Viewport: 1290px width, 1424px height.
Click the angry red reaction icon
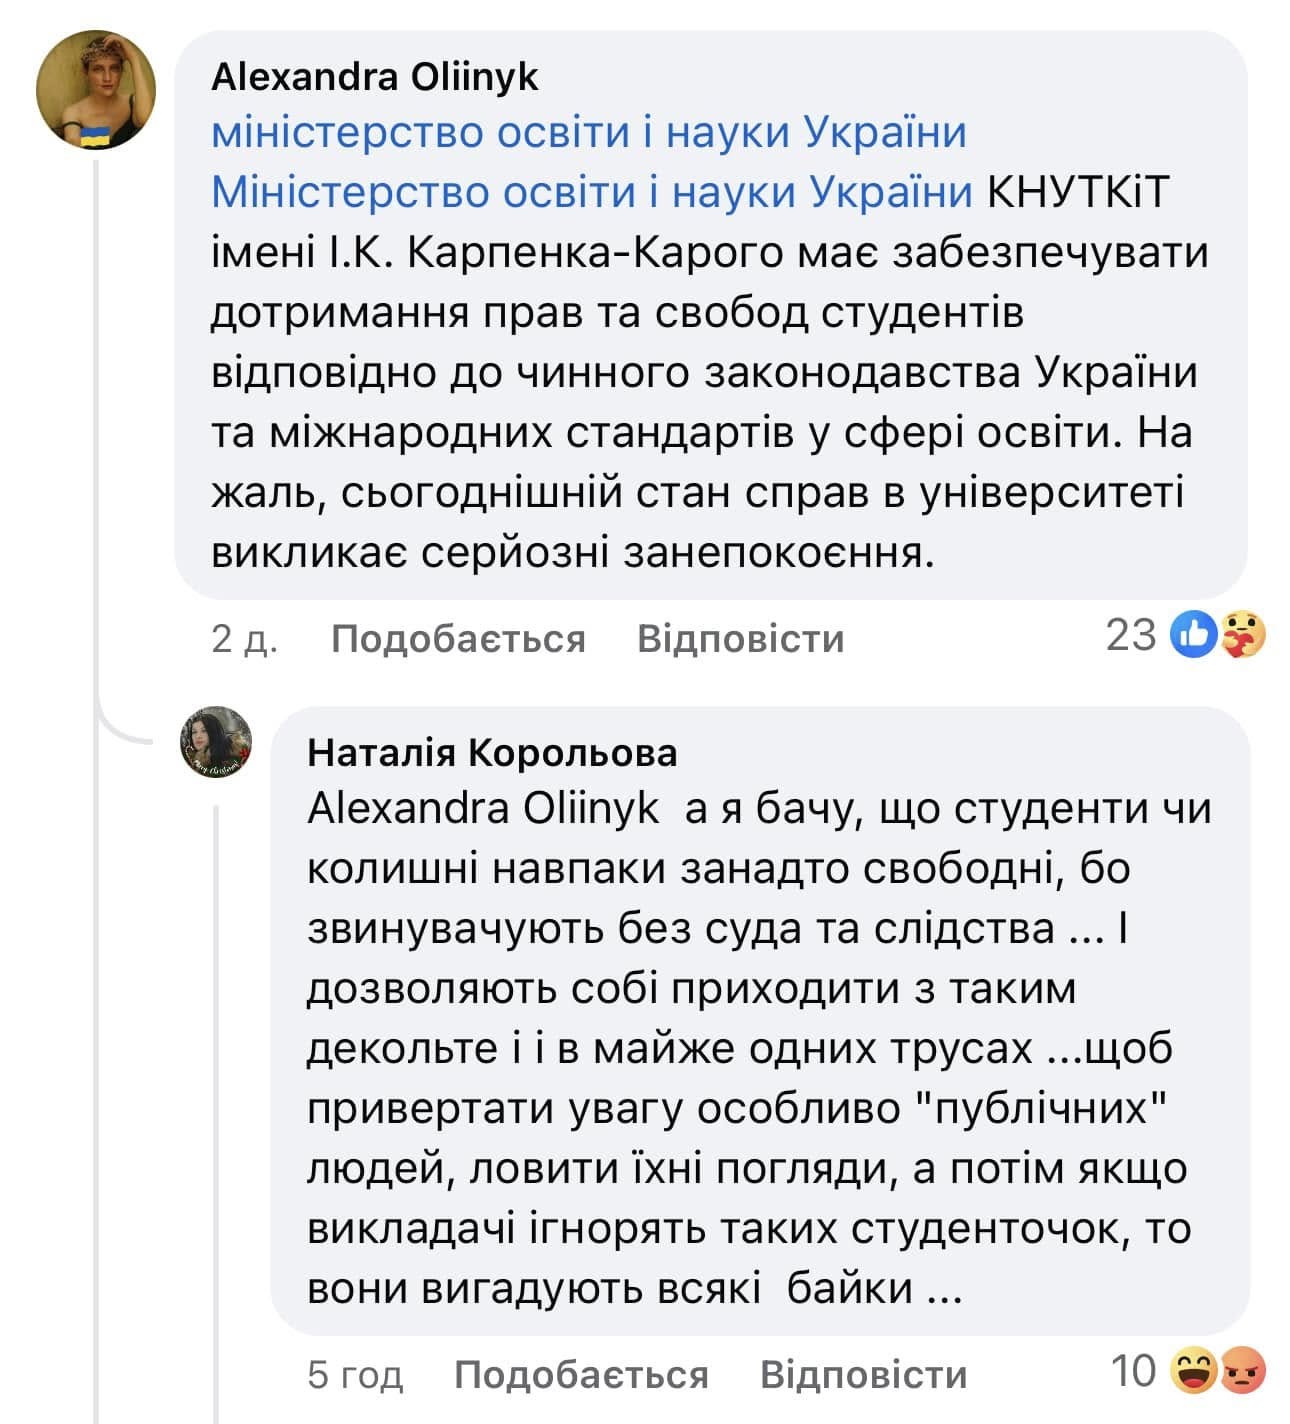pos(1244,1371)
